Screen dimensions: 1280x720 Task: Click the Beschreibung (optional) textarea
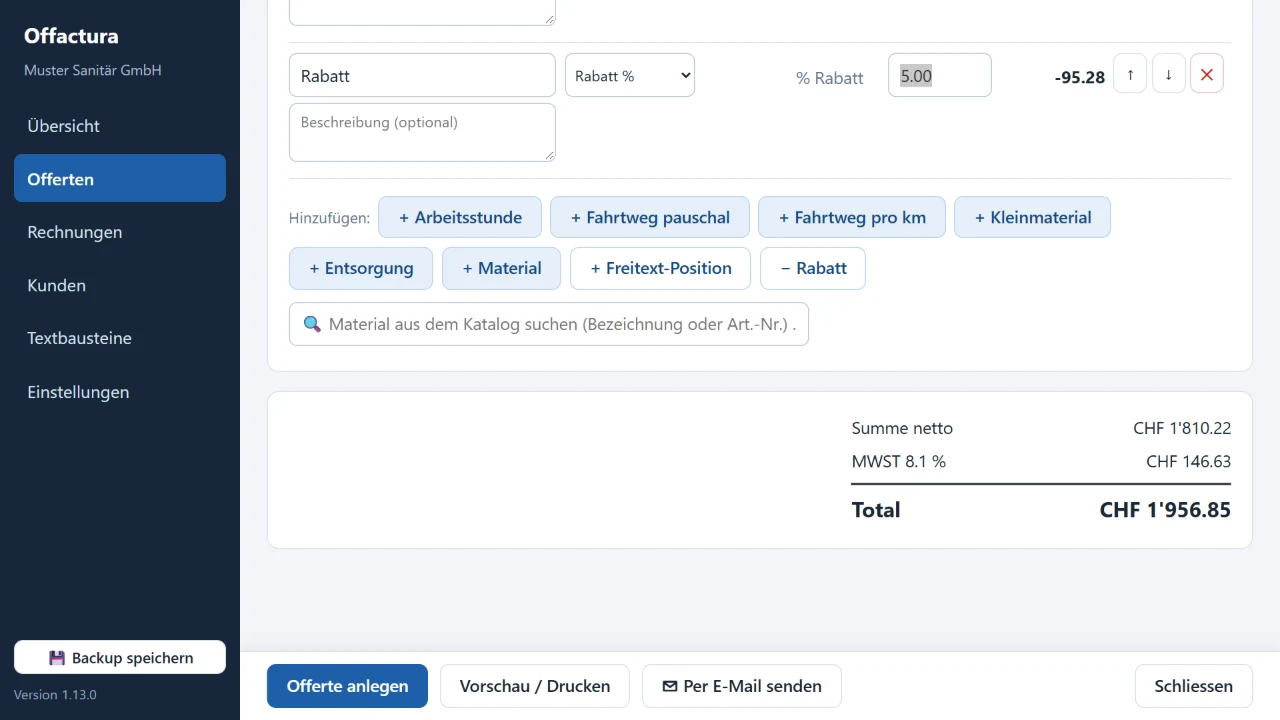[x=422, y=132]
